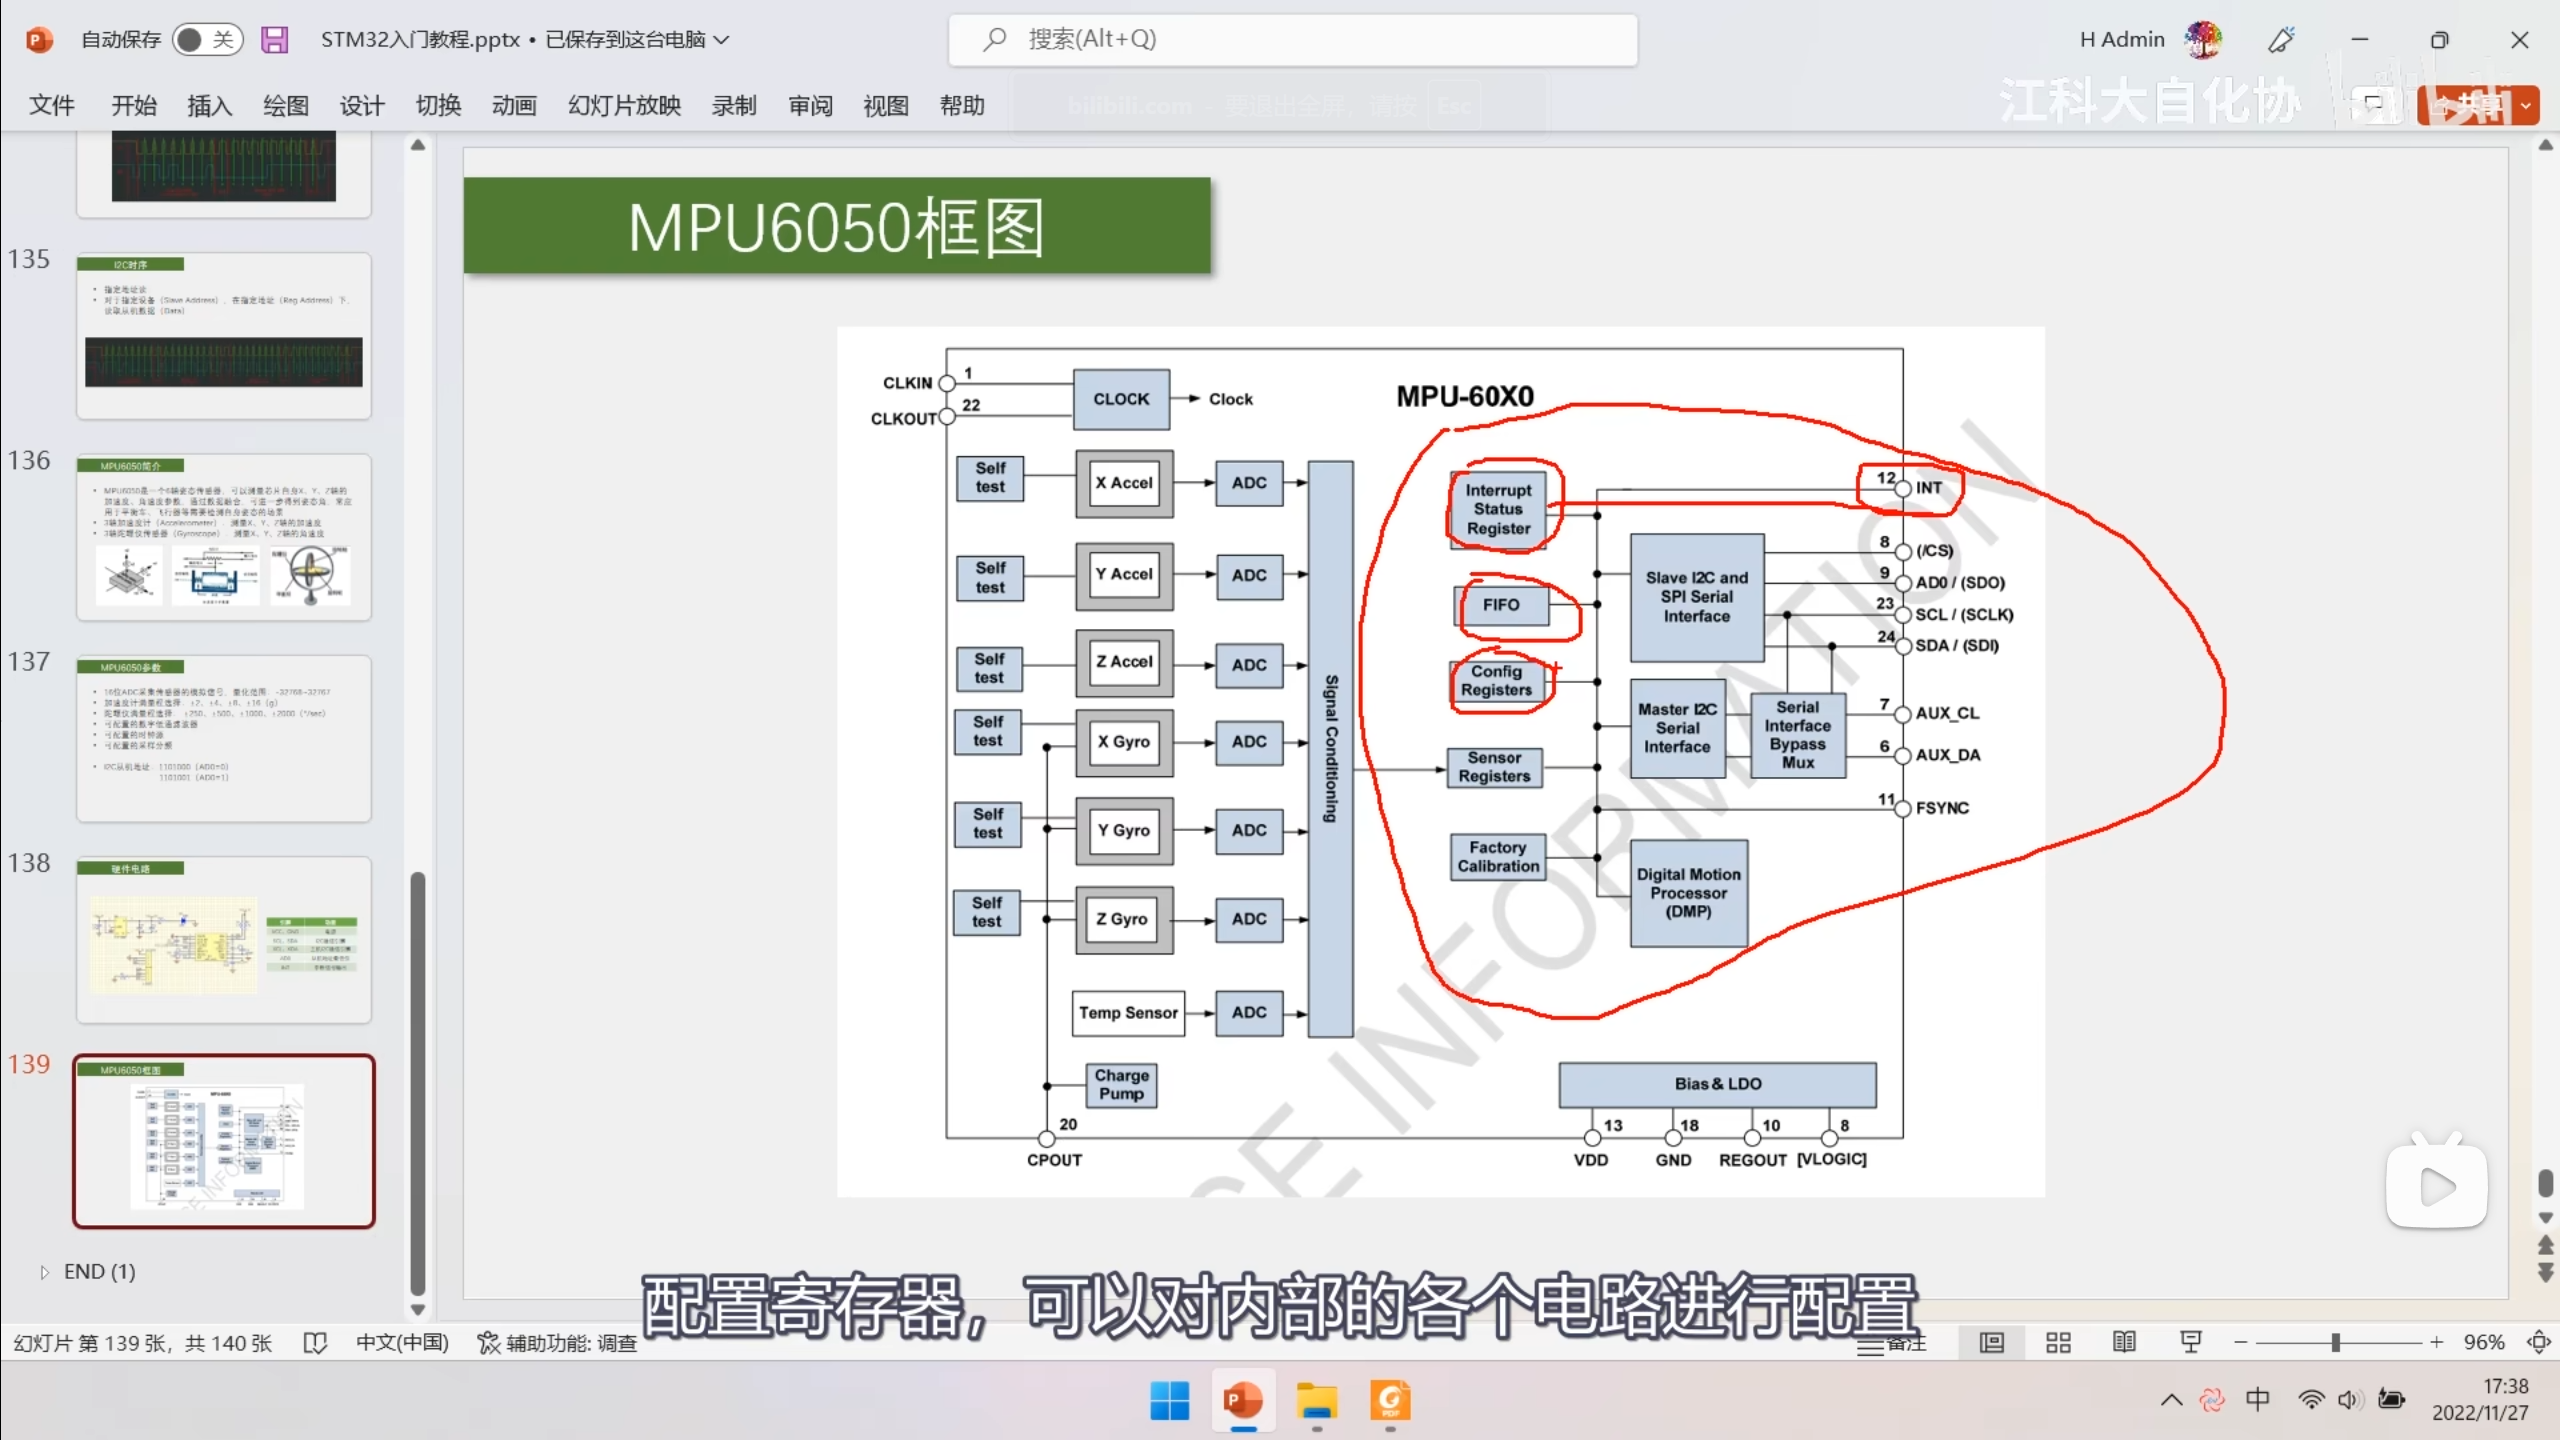Start Slide Show from status bar icon

(x=2190, y=1342)
